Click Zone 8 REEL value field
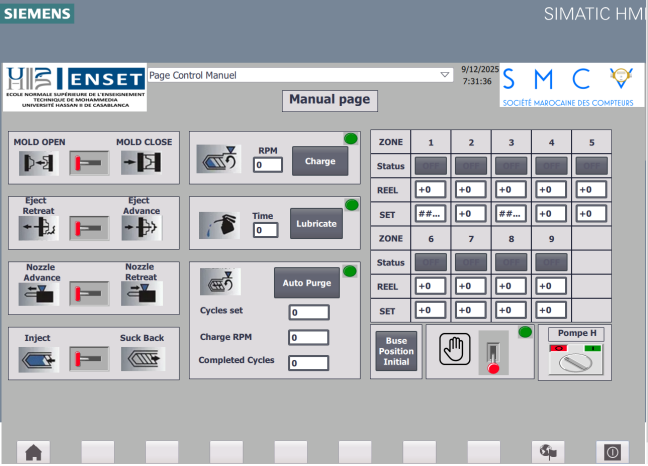 pos(511,286)
